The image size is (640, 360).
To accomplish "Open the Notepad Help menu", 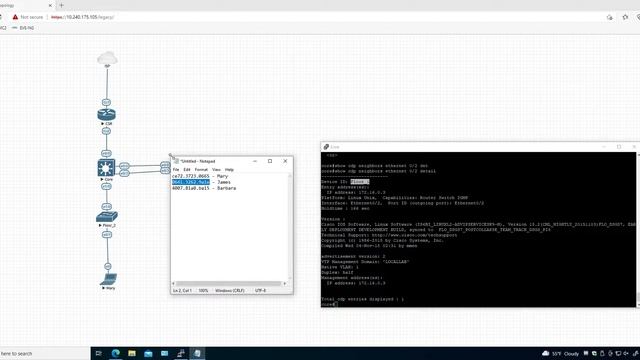I will click(229, 169).
